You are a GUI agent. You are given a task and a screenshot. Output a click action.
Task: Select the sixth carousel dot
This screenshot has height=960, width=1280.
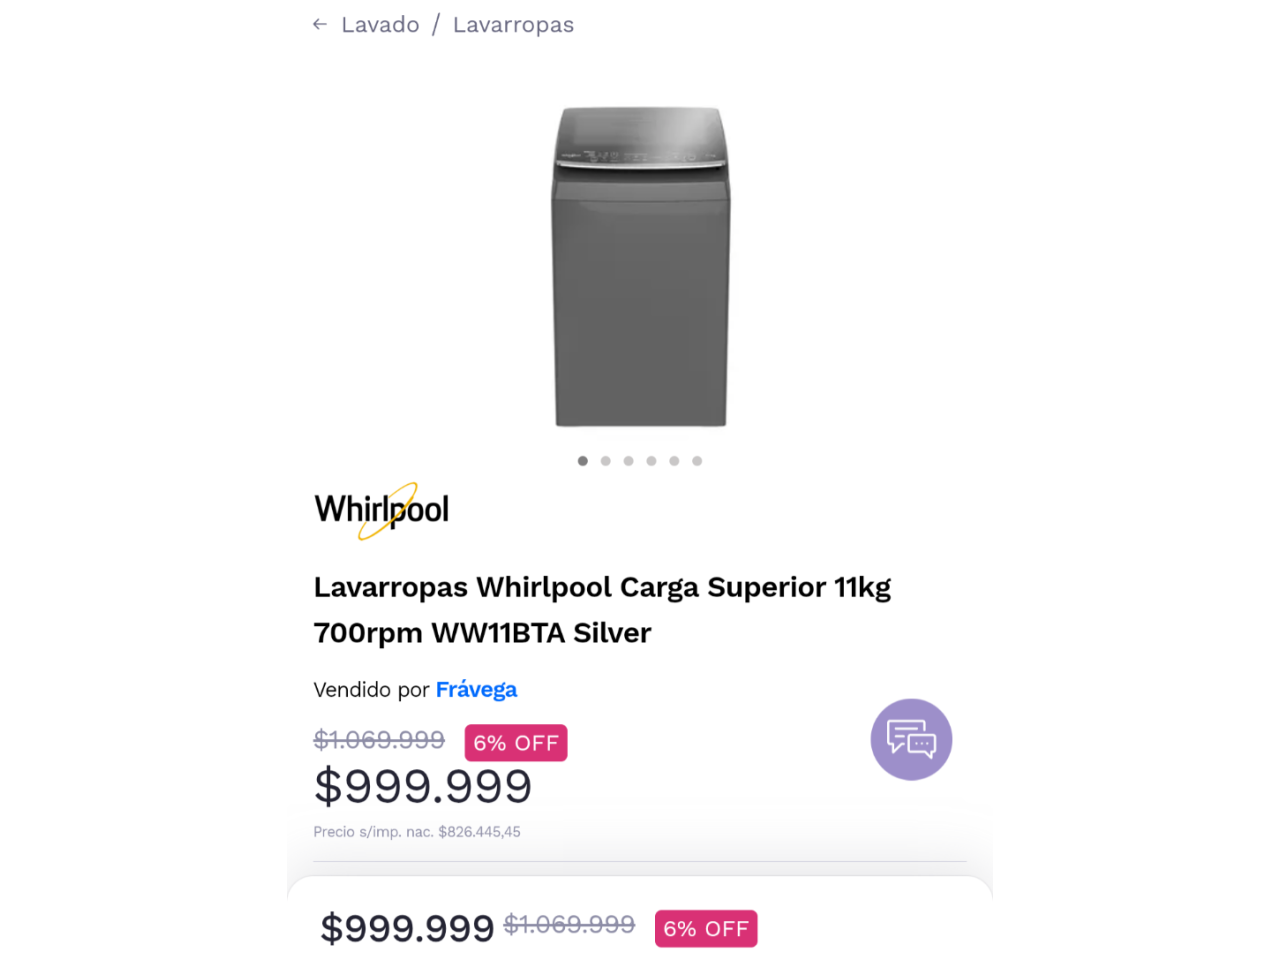[x=697, y=461]
